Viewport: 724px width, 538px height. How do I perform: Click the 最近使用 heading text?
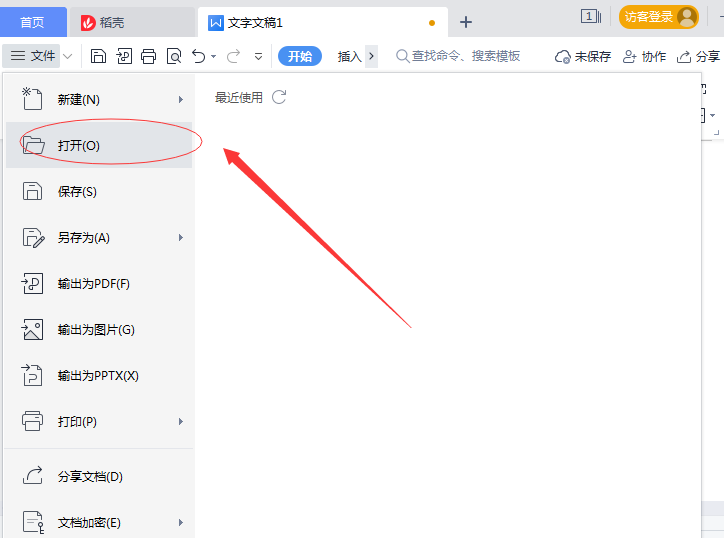pyautogui.click(x=239, y=97)
